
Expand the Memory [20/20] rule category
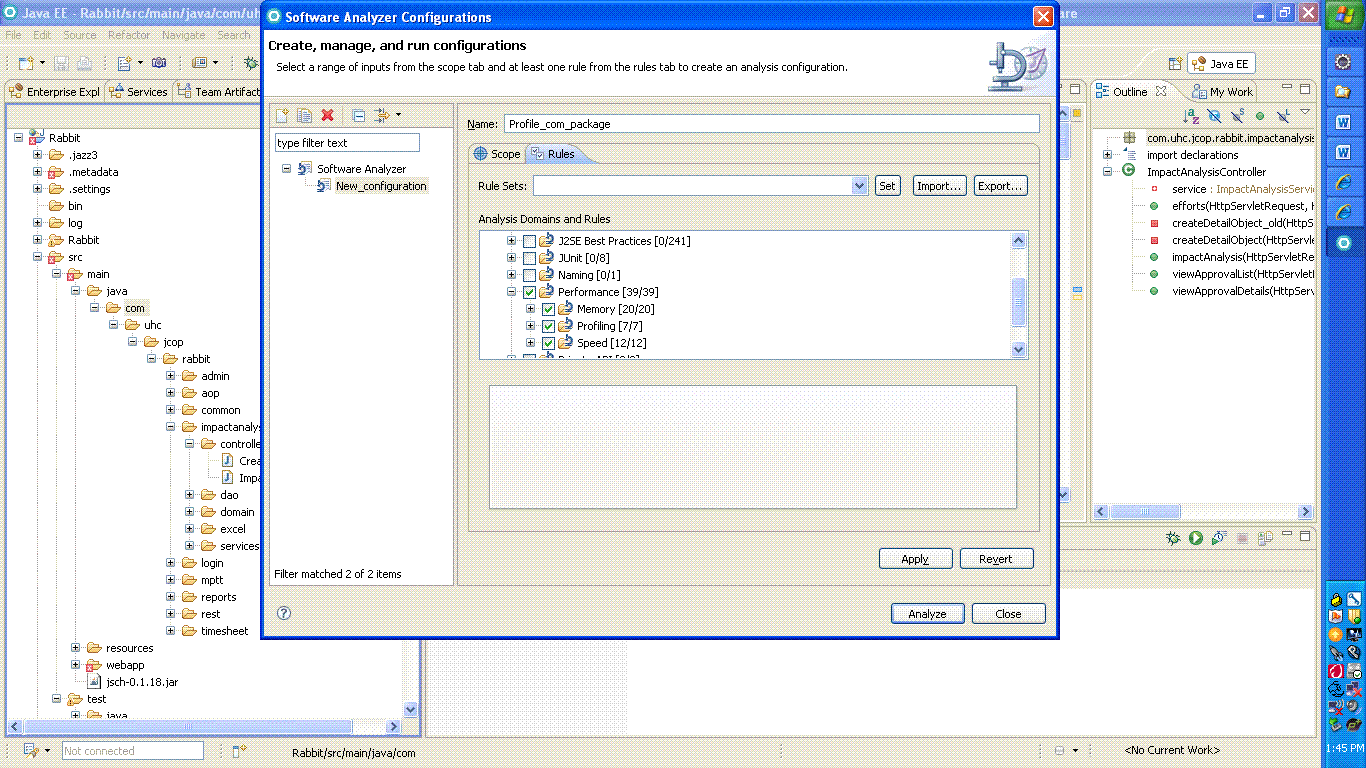coord(531,309)
